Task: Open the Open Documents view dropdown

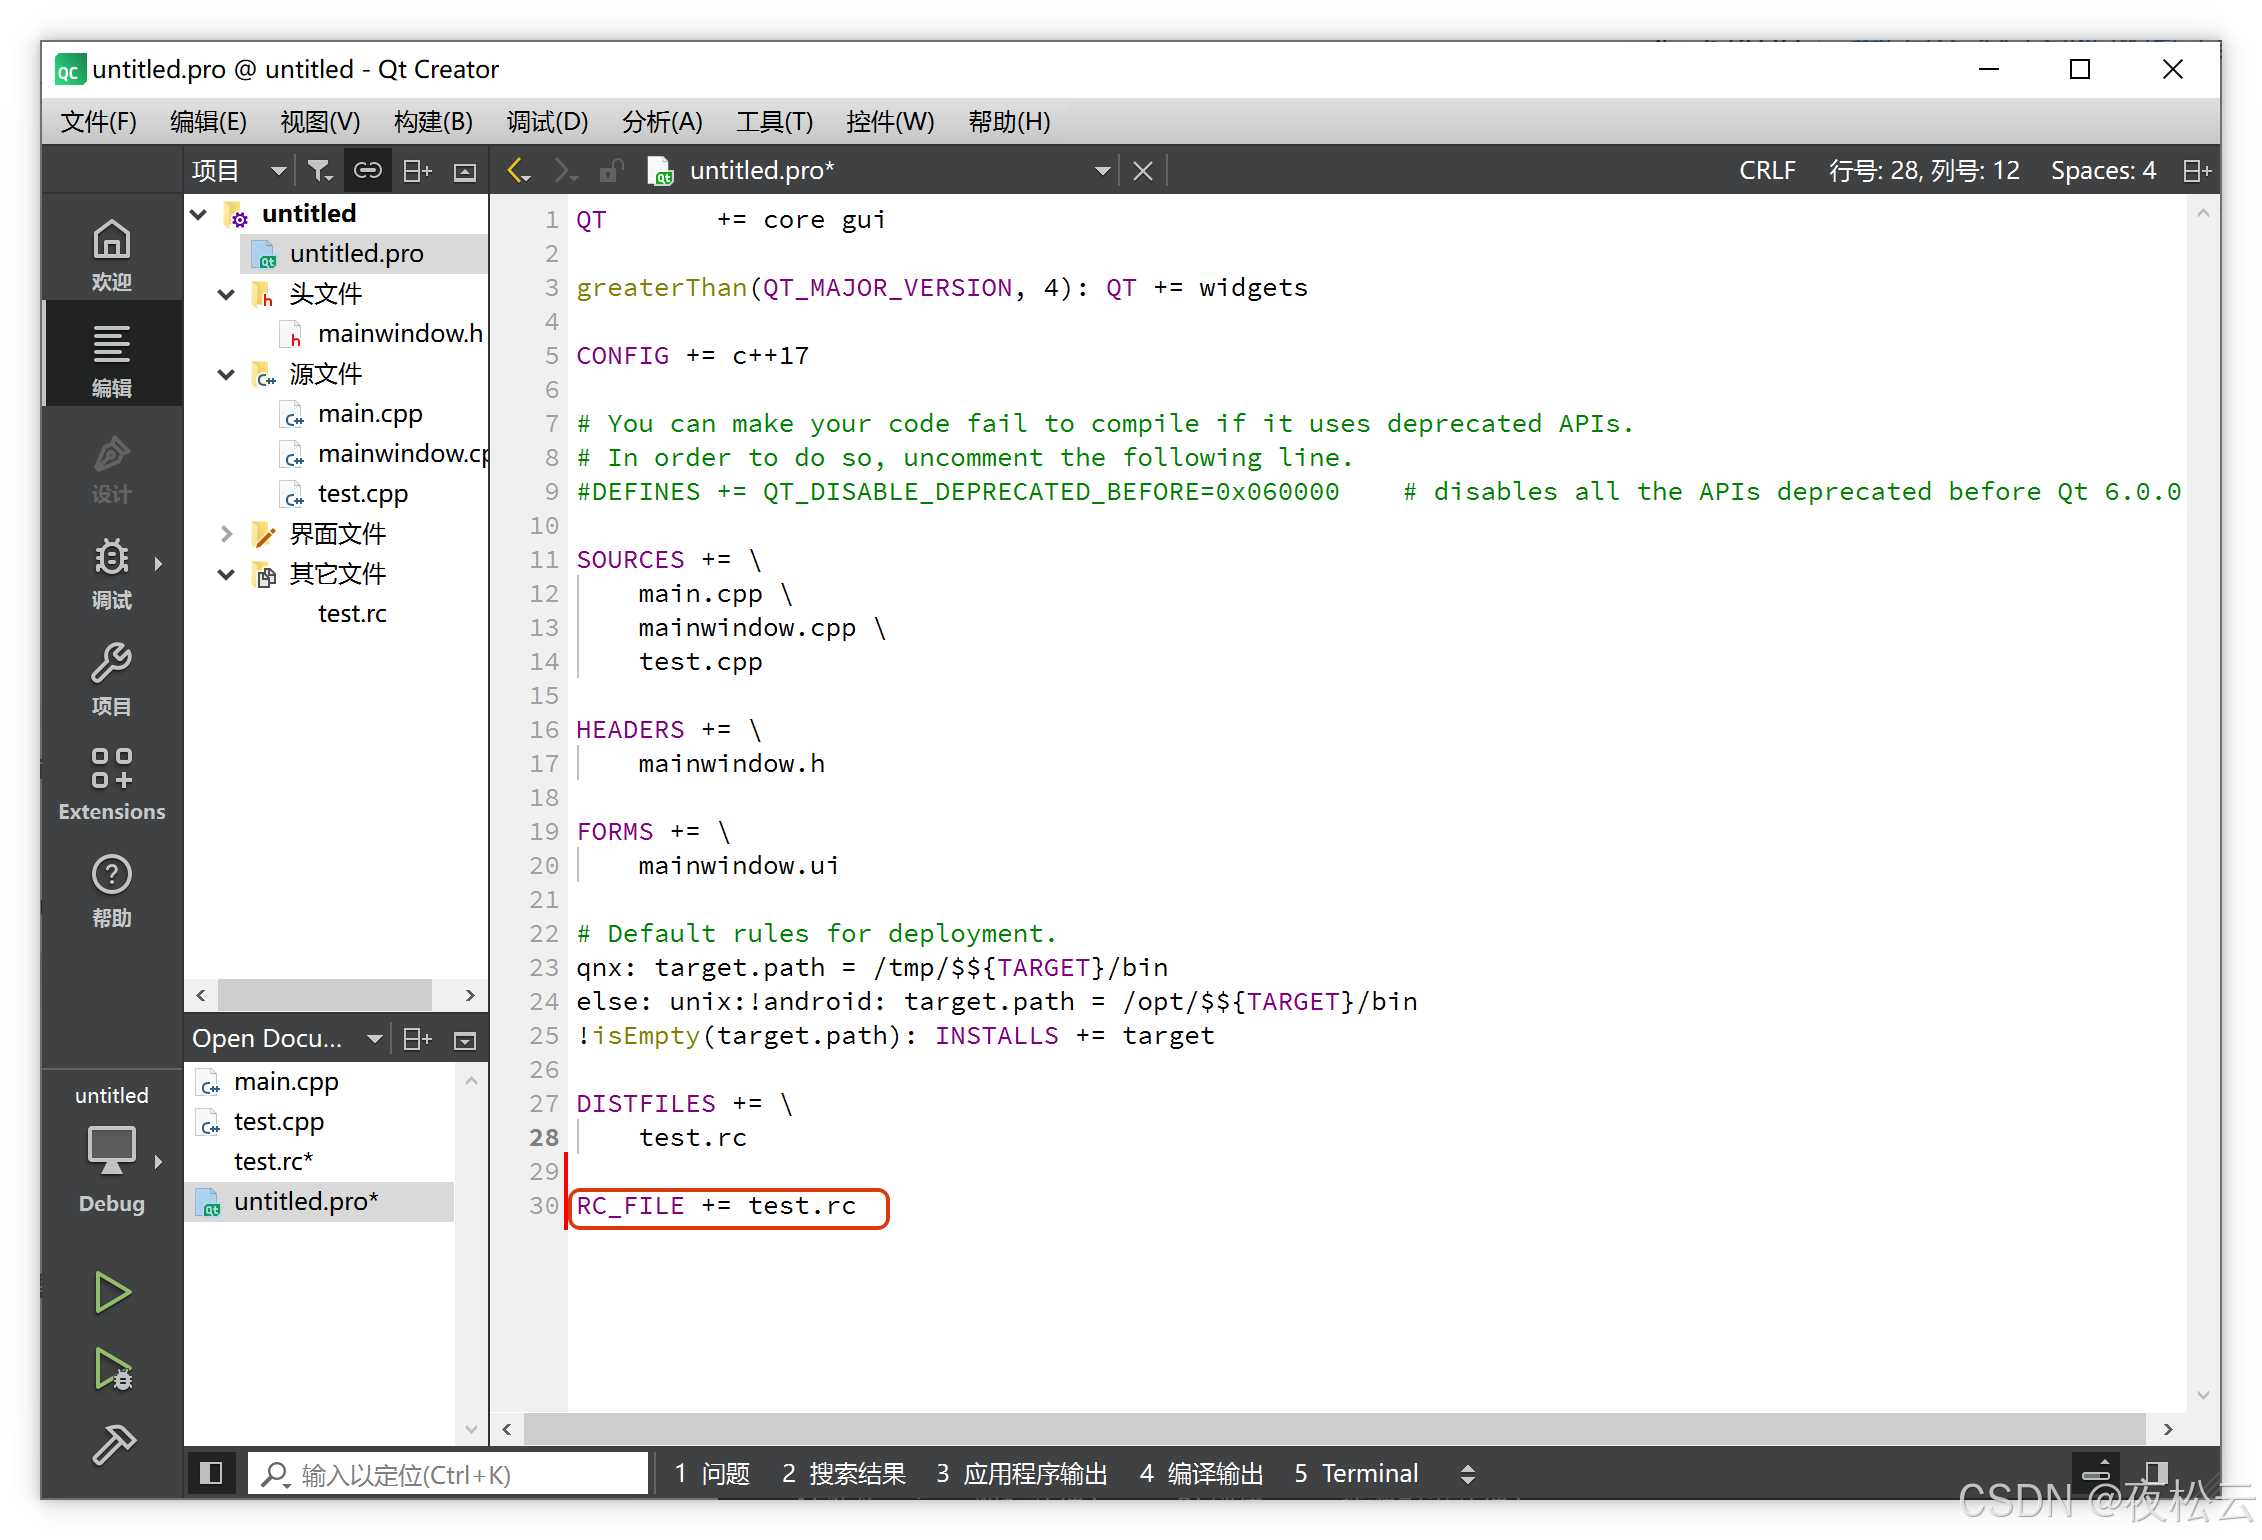Action: tap(374, 1039)
